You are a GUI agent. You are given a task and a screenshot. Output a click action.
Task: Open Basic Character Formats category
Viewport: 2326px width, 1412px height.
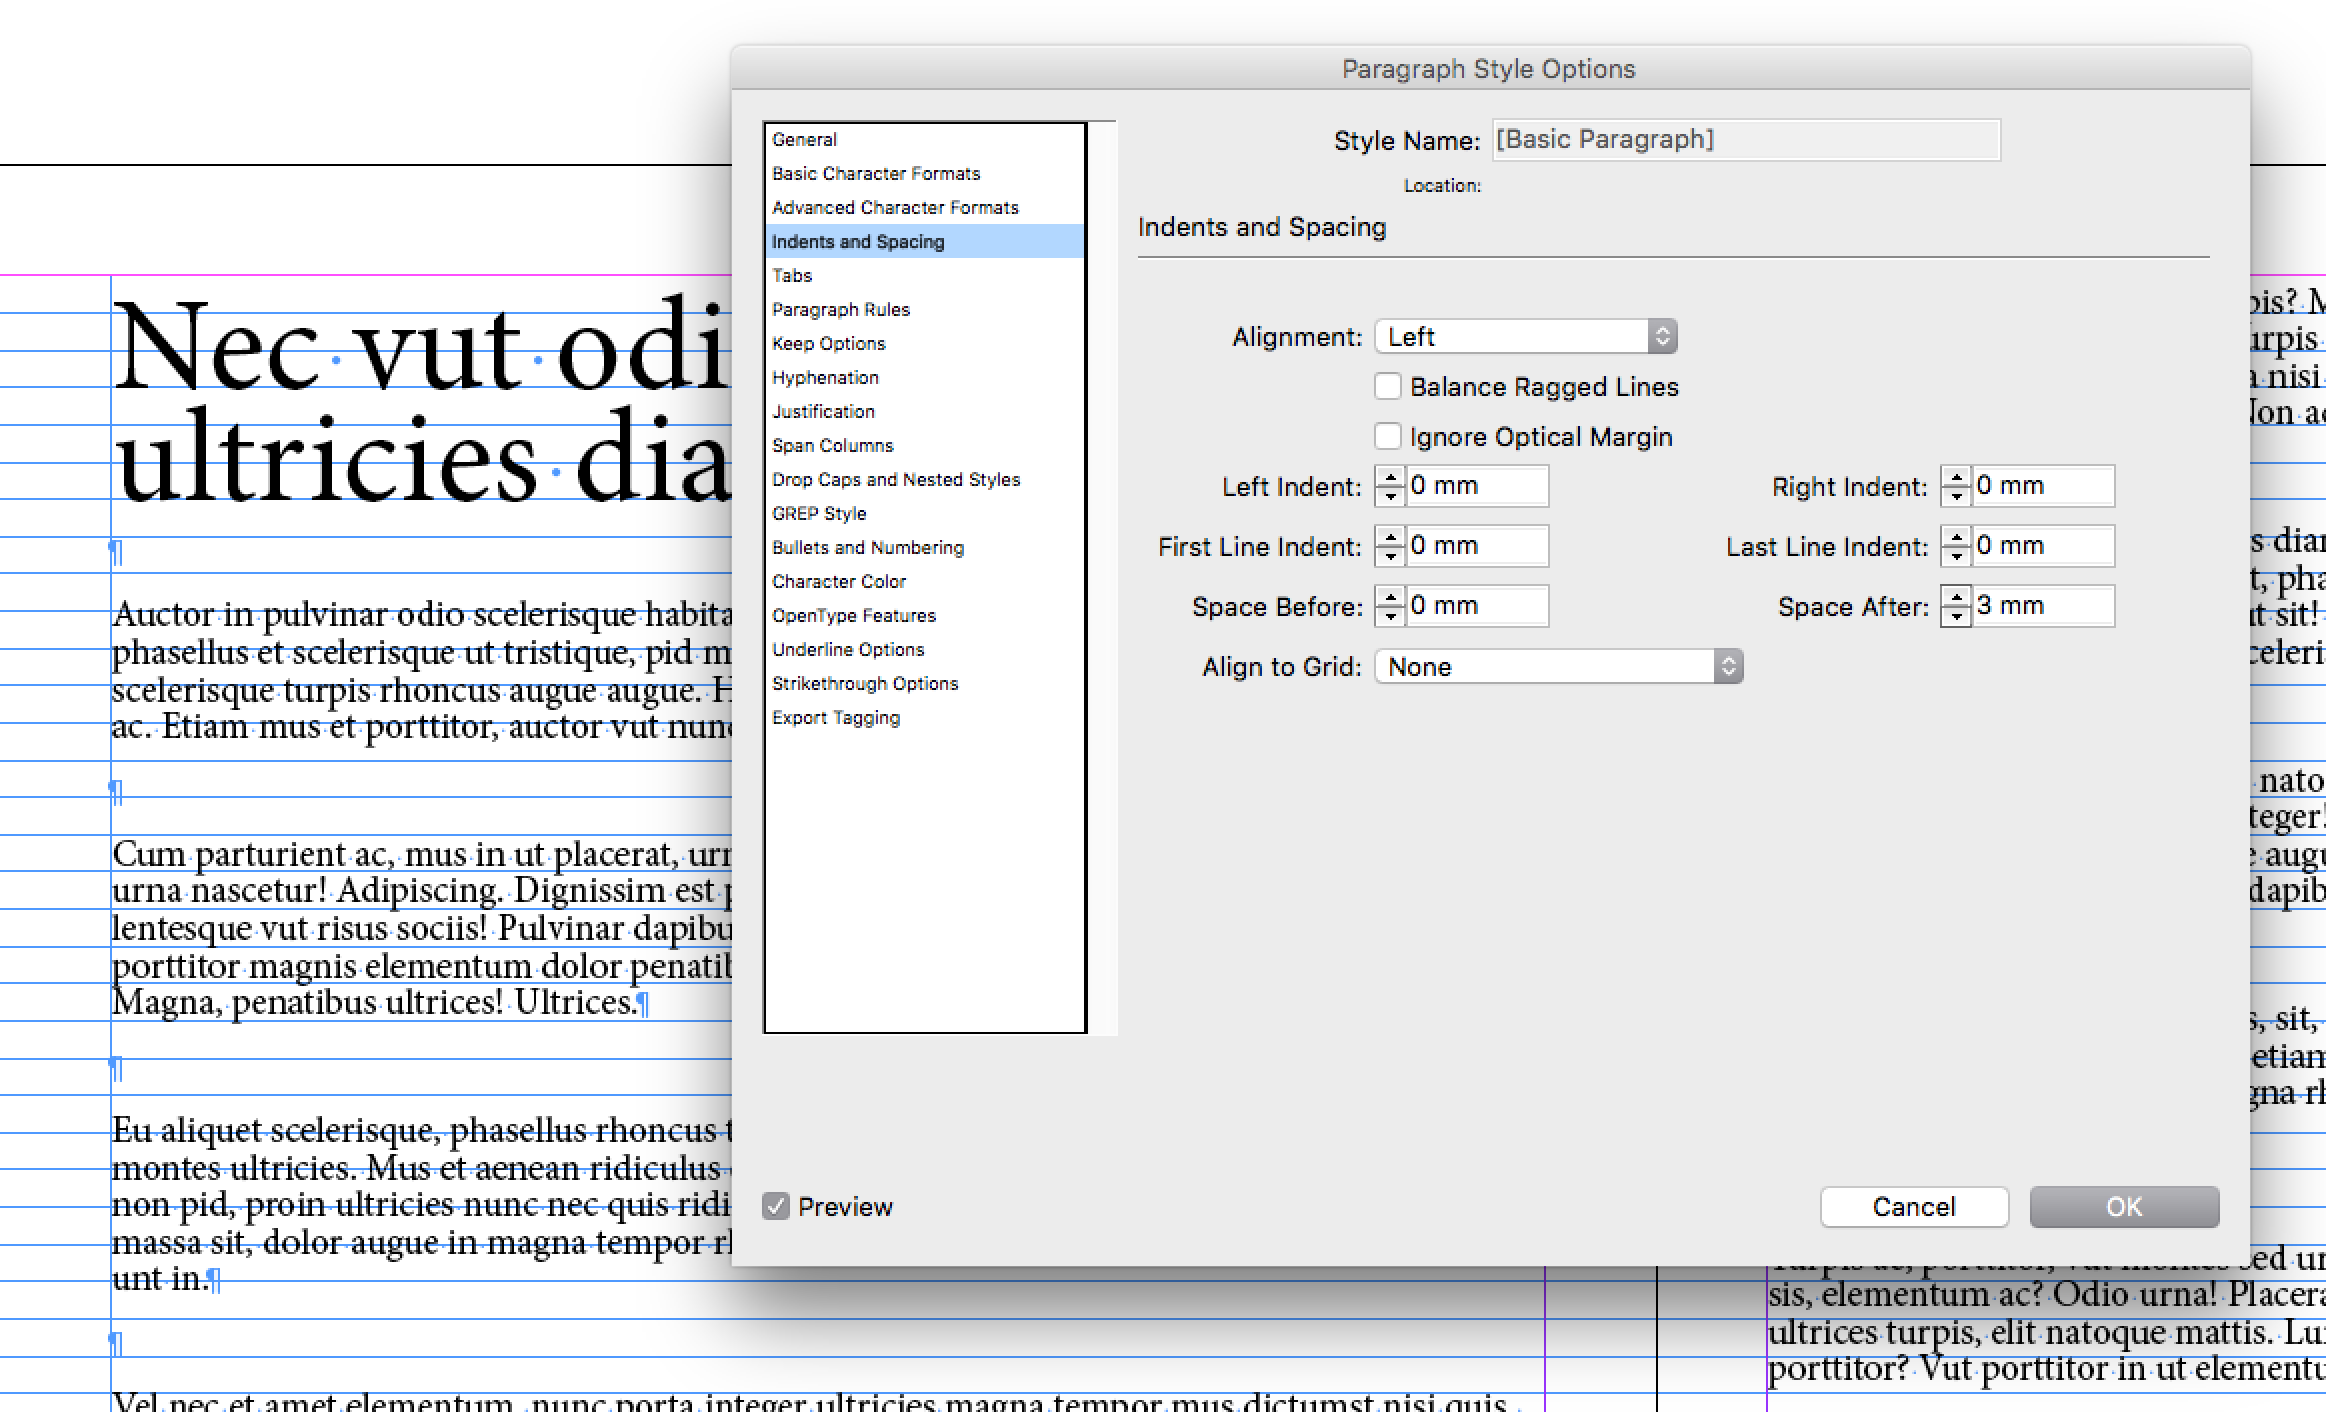tap(924, 174)
